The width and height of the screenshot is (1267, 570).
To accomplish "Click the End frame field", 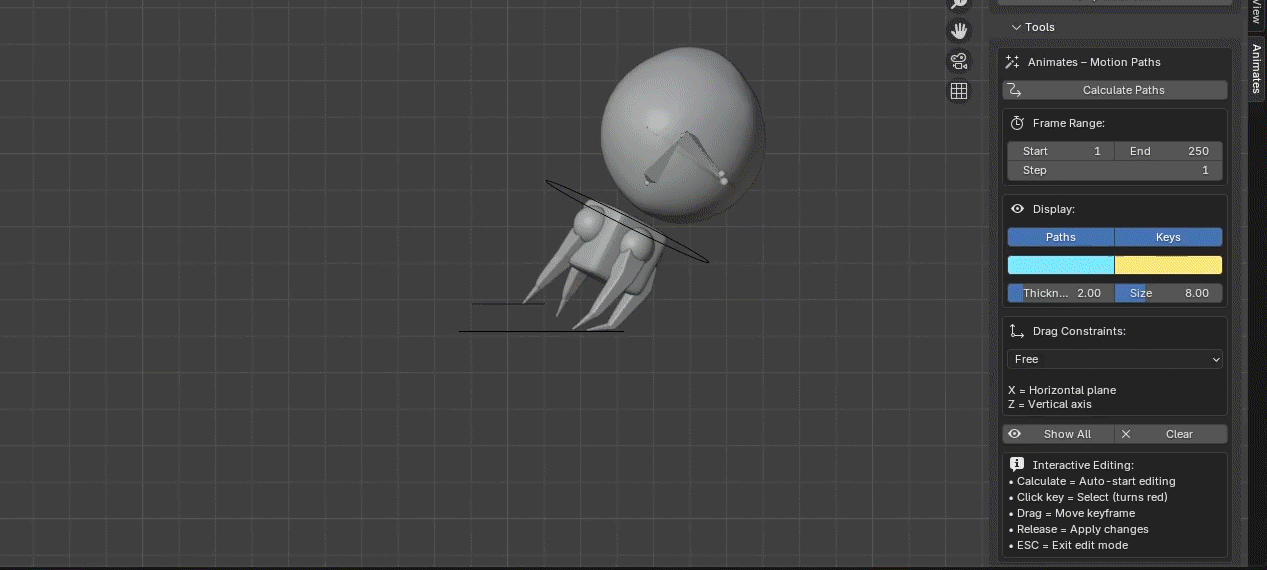I will [x=1168, y=151].
